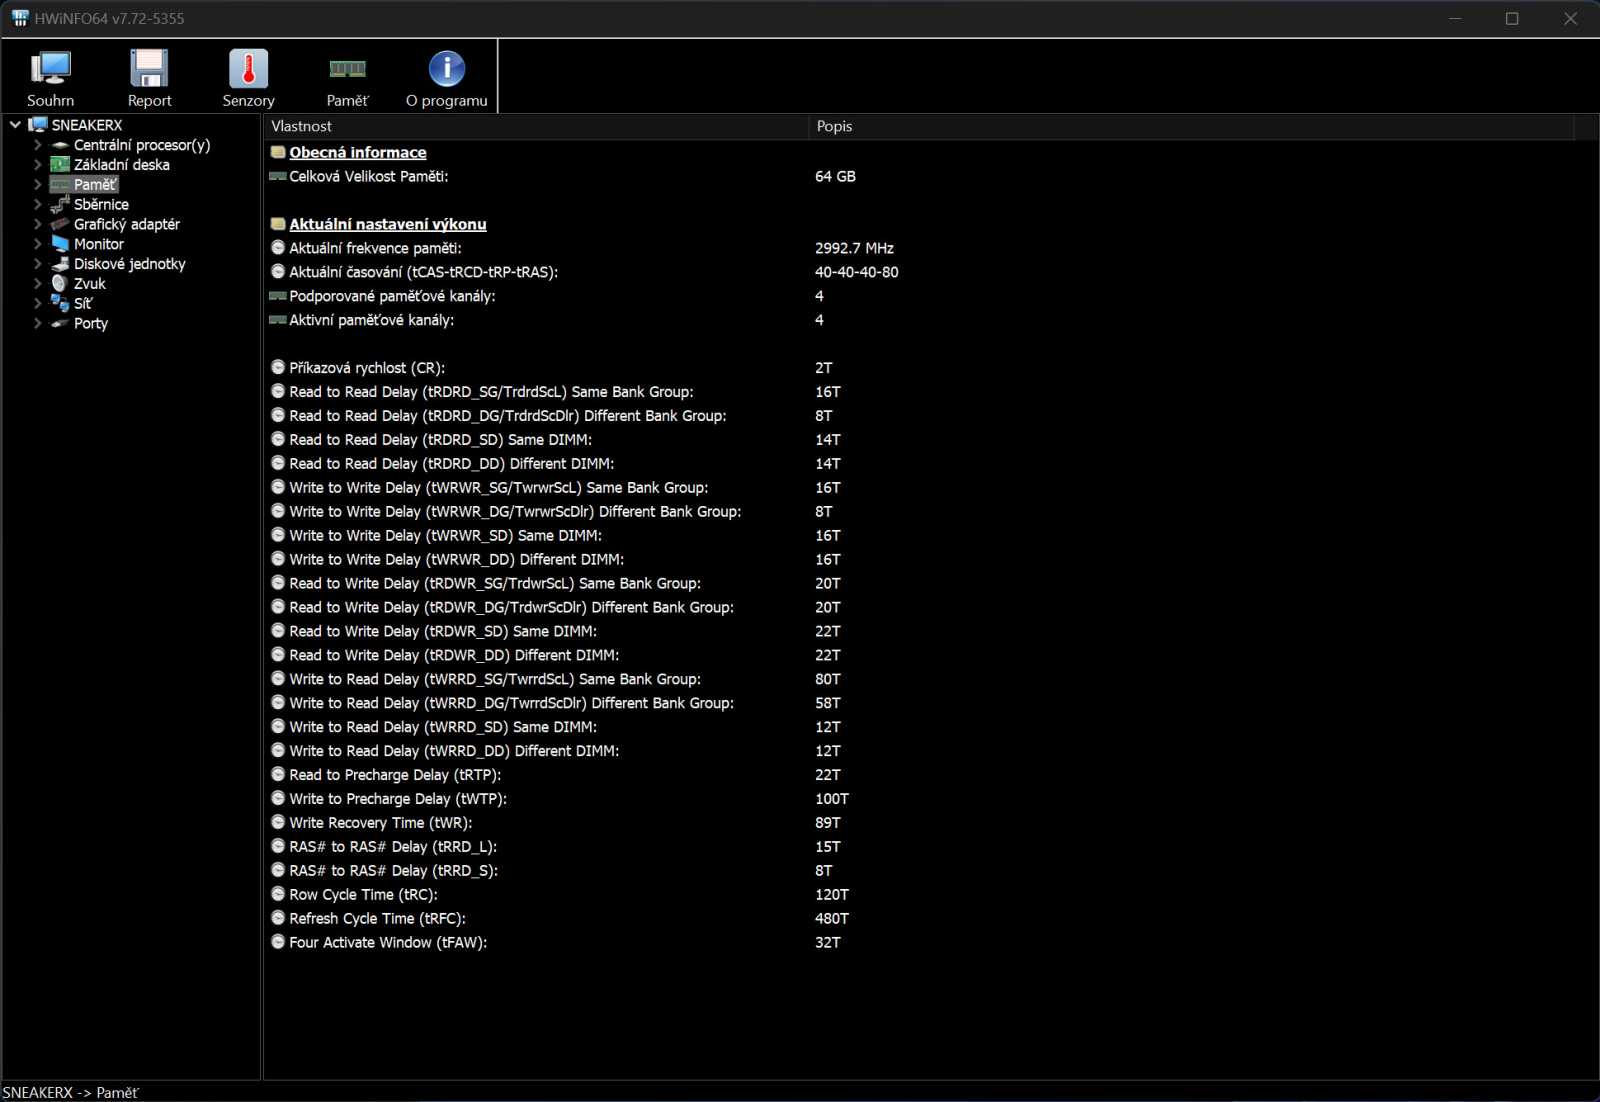Click the Porty connector icon
This screenshot has height=1102, width=1600.
60,323
